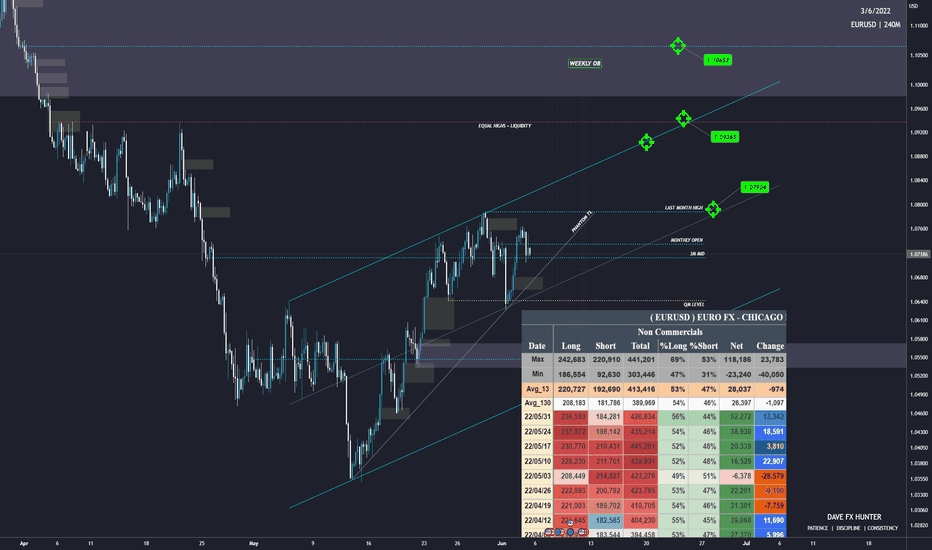Click the Short value 182,585
Viewport: 932px width, 550px height.
tap(606, 520)
